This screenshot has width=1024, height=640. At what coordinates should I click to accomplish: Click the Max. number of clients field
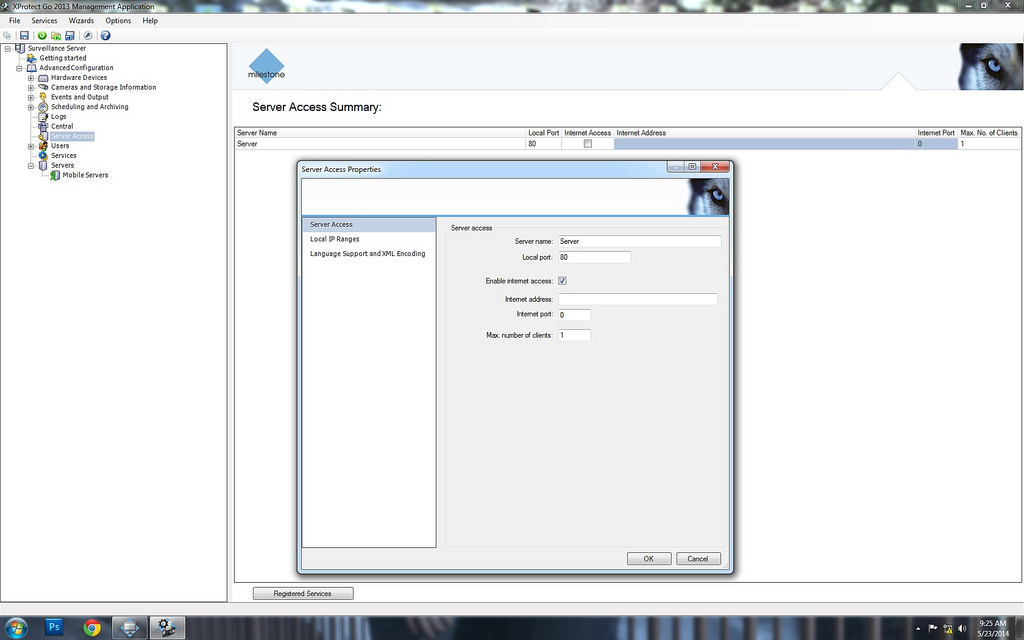575,335
